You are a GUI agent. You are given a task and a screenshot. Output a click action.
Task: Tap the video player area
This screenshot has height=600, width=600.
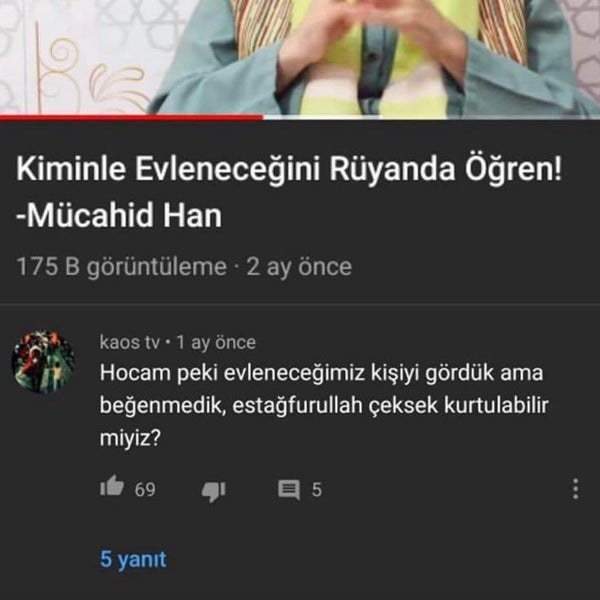pyautogui.click(x=300, y=57)
